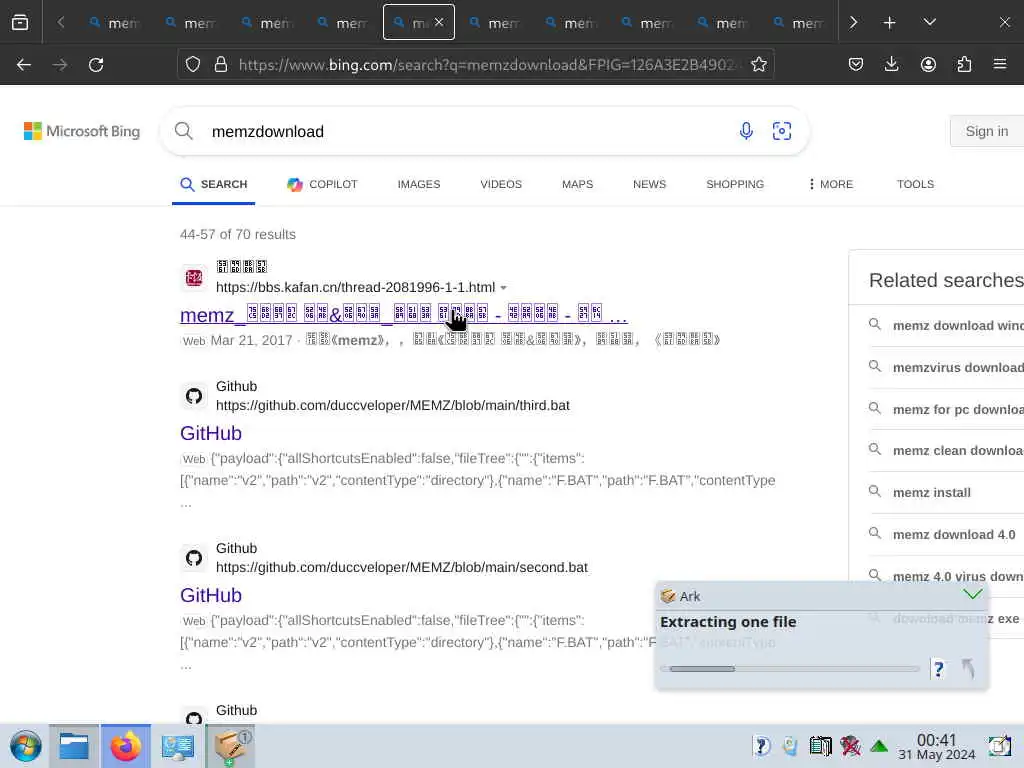Open the start menu orb
The image size is (1024, 768).
[25, 746]
